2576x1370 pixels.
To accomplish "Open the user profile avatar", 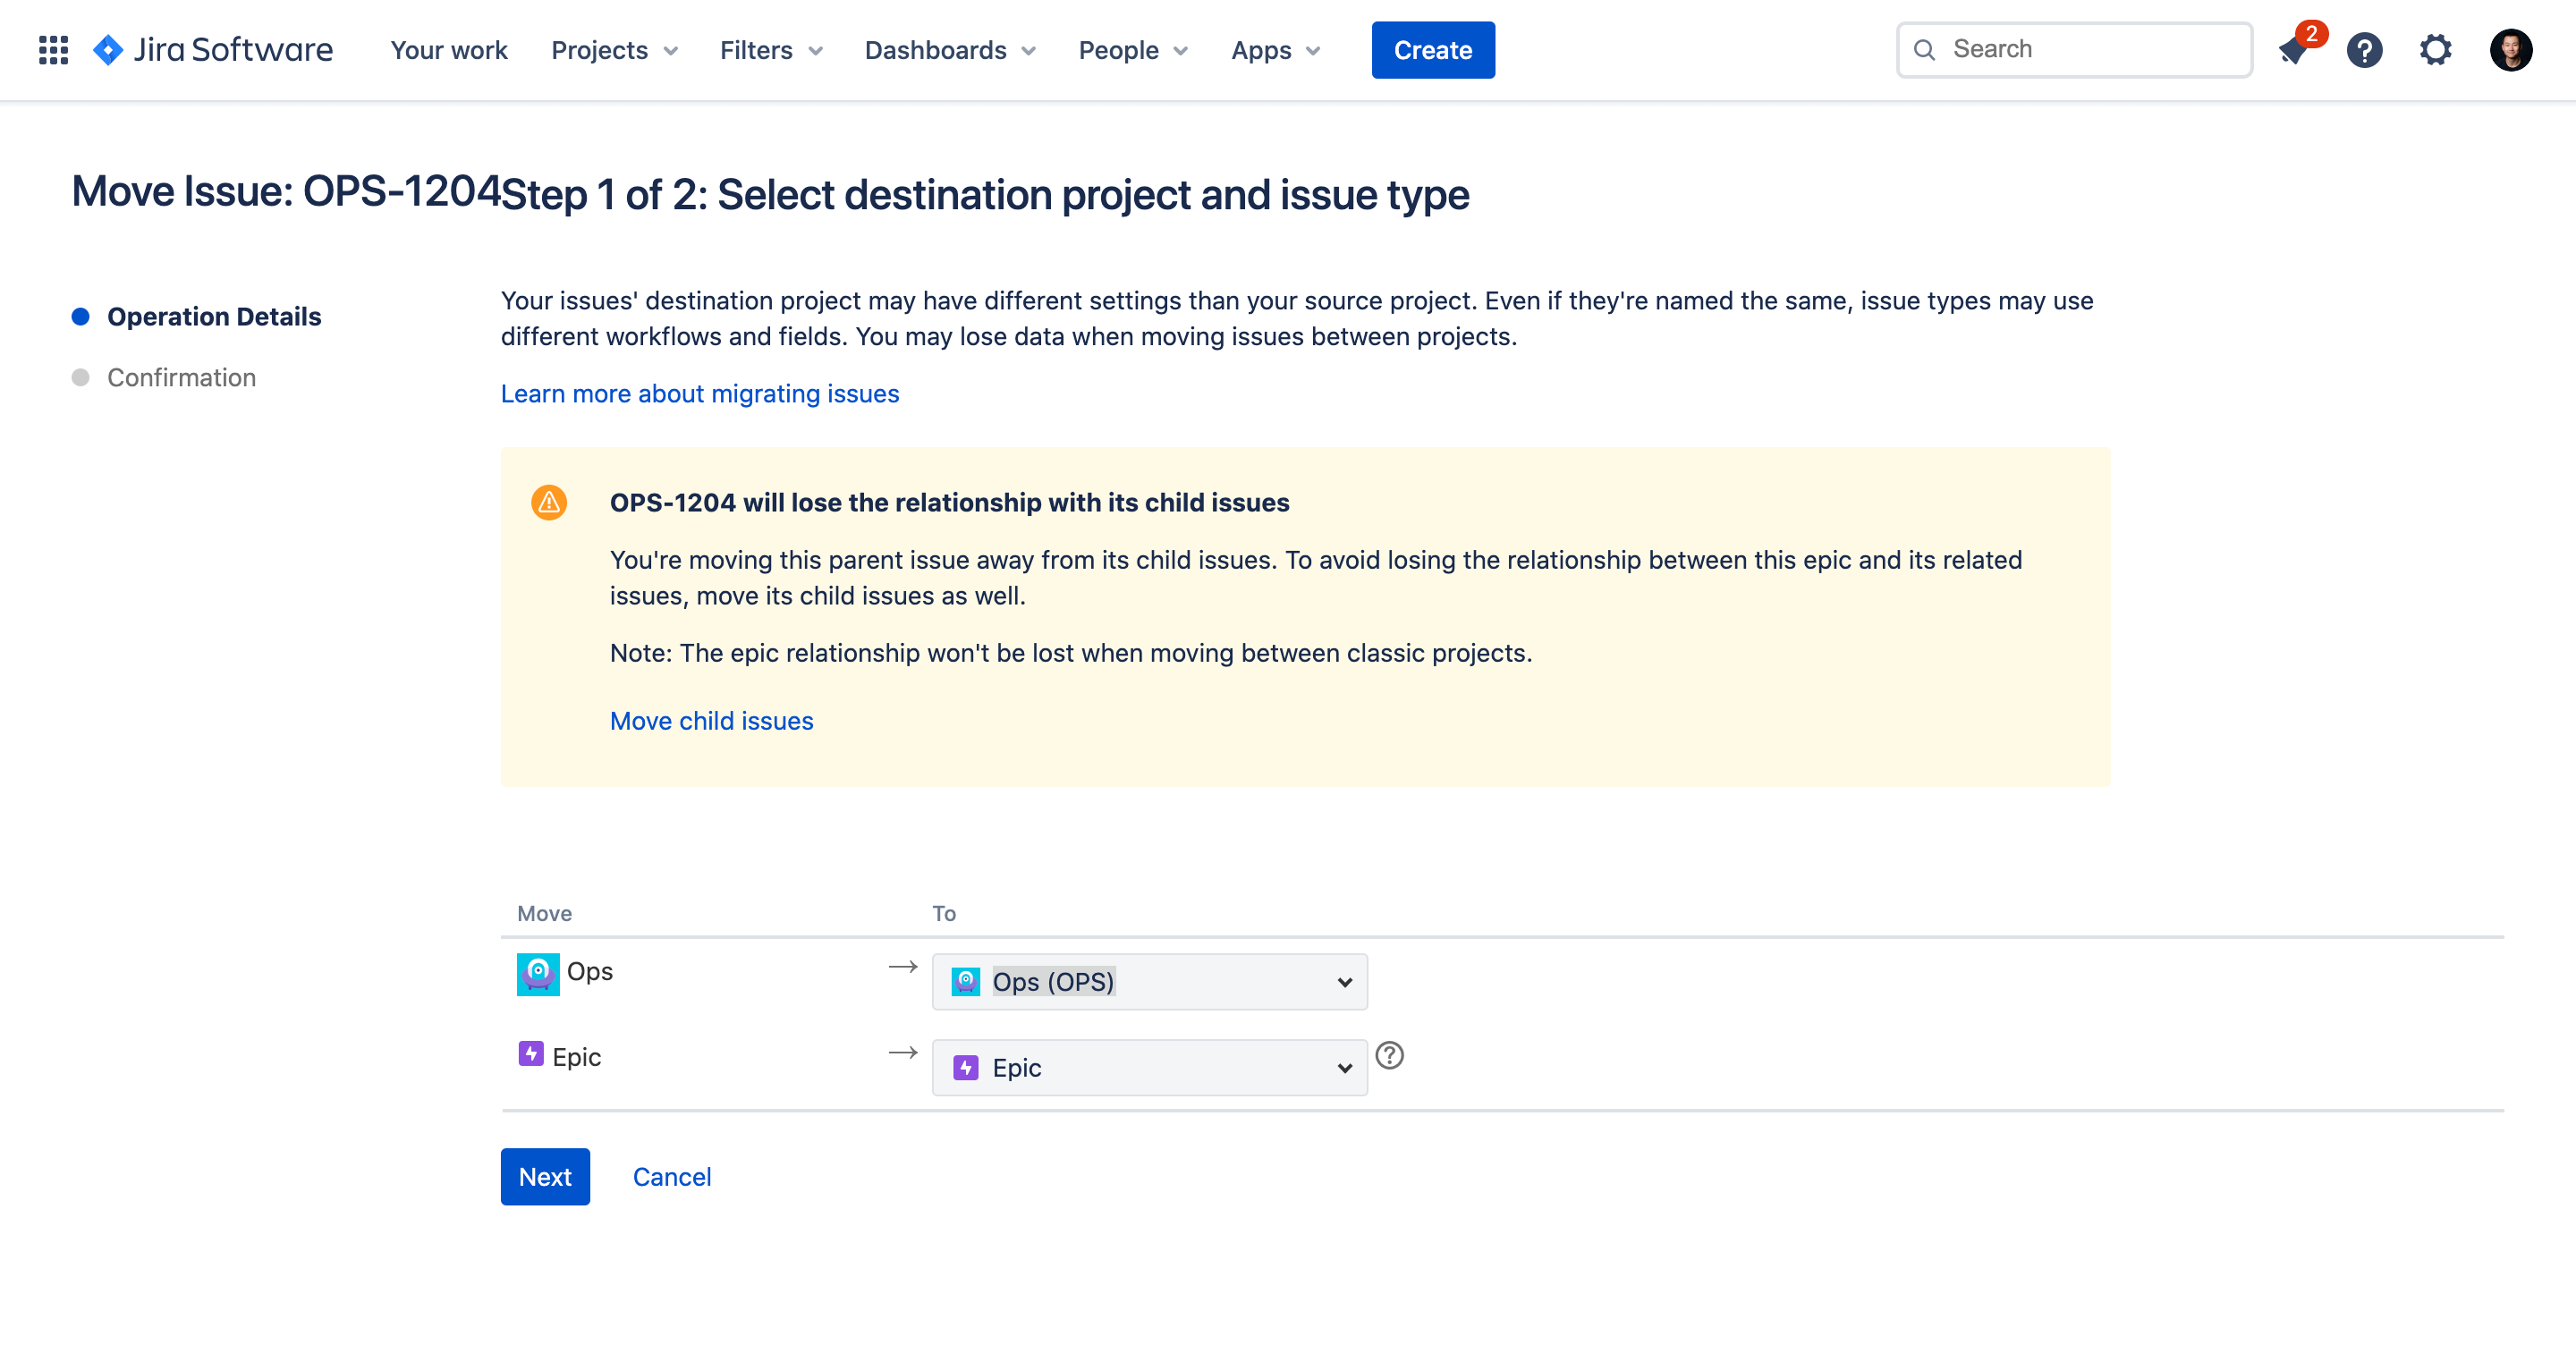I will tap(2510, 50).
